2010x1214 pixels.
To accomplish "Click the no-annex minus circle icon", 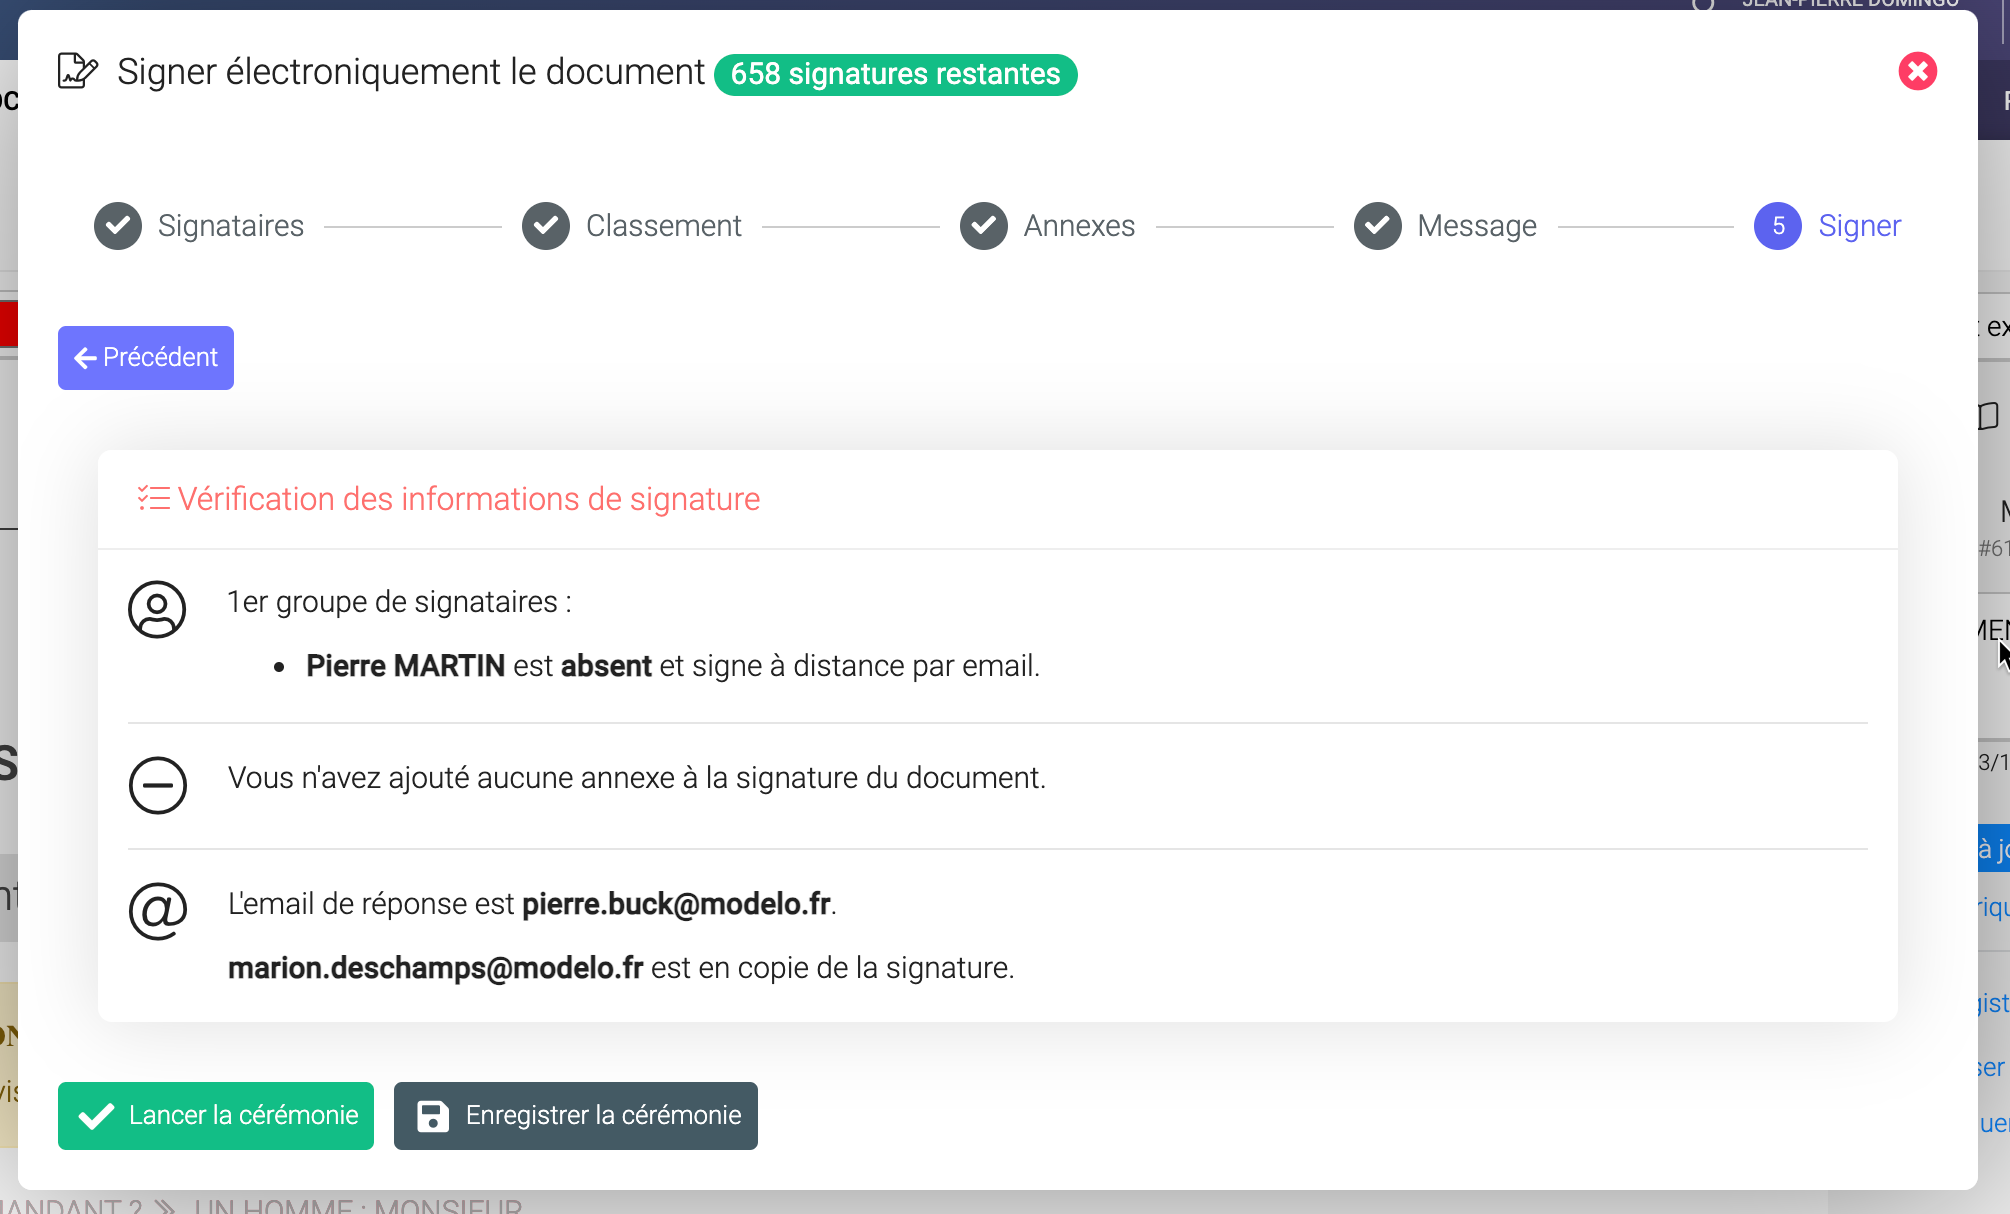I will 157,785.
